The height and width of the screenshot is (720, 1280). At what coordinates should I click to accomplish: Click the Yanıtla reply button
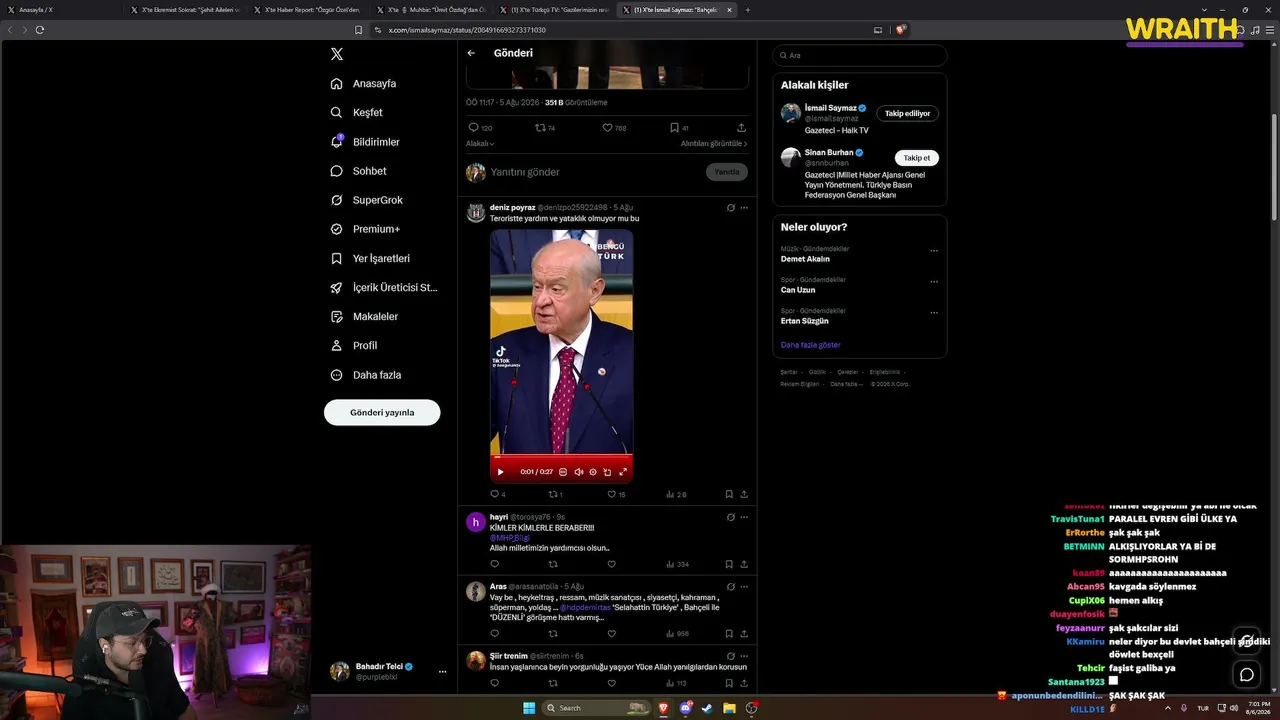point(727,172)
